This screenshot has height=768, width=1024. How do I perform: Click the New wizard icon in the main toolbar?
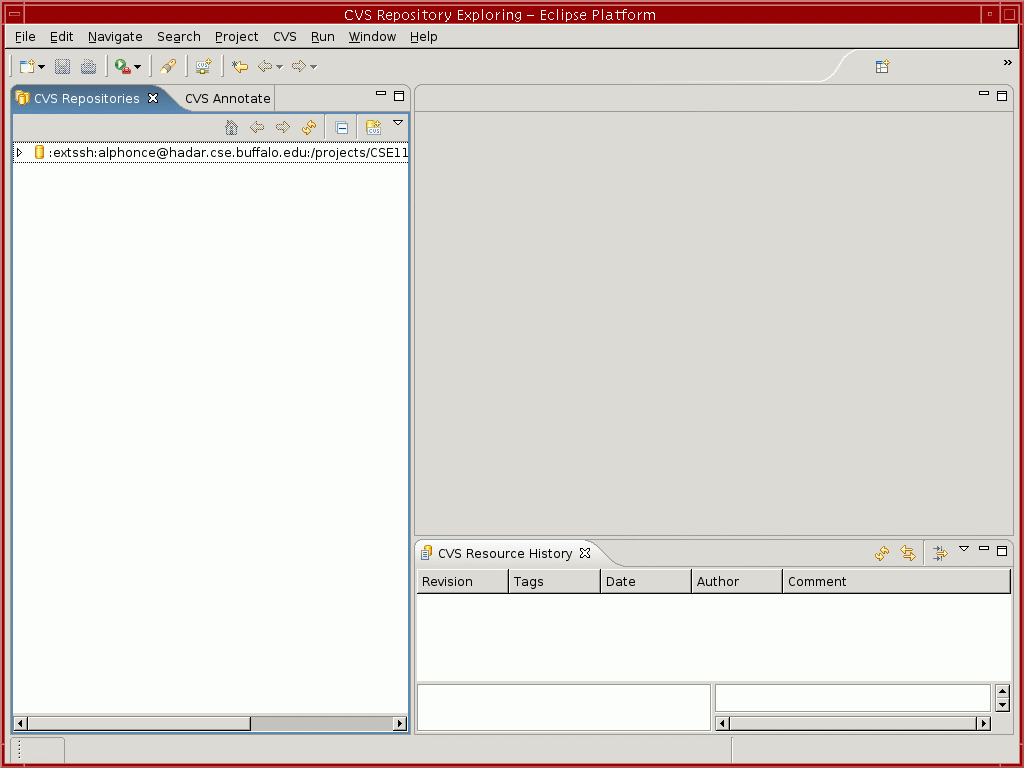click(27, 66)
